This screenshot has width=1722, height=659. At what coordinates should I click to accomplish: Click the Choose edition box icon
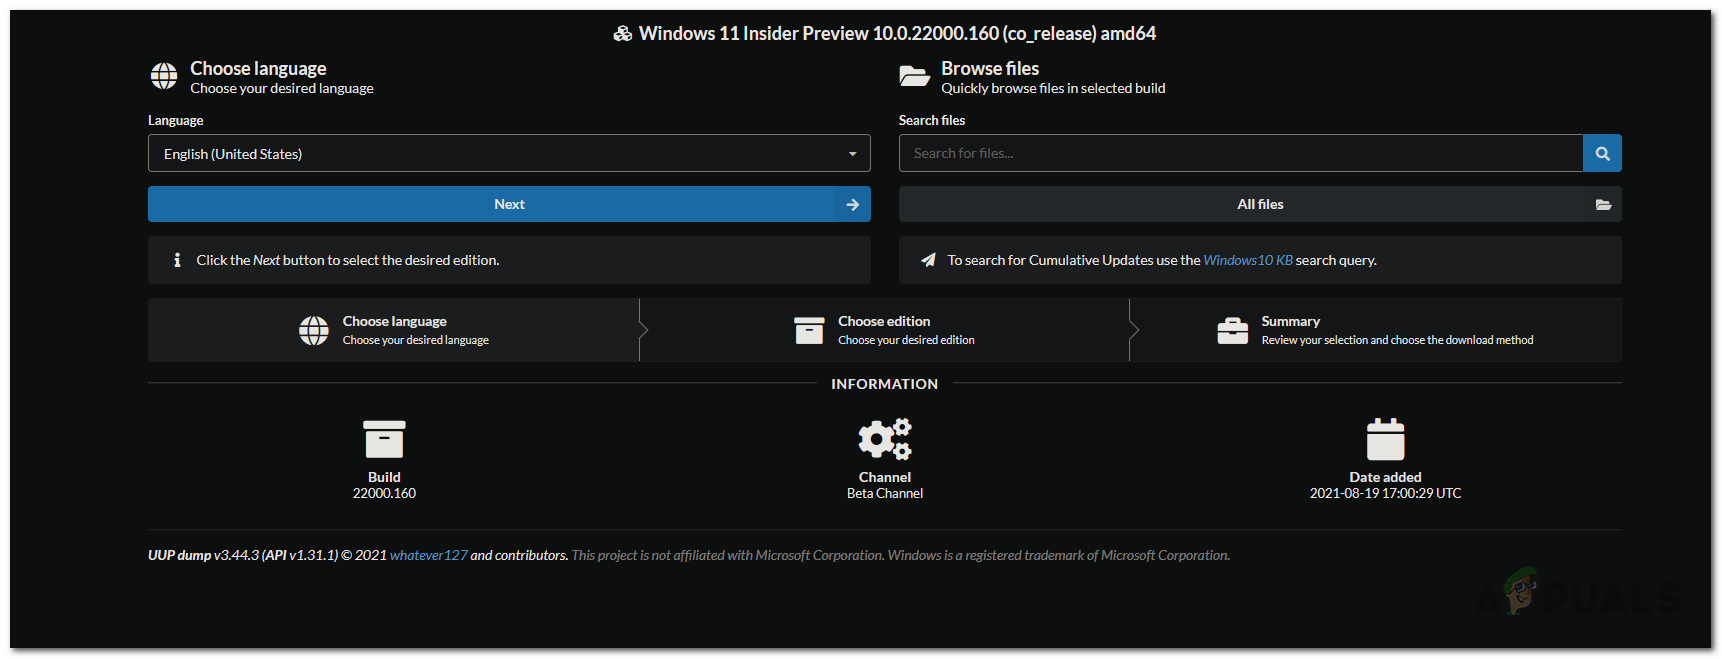808,330
